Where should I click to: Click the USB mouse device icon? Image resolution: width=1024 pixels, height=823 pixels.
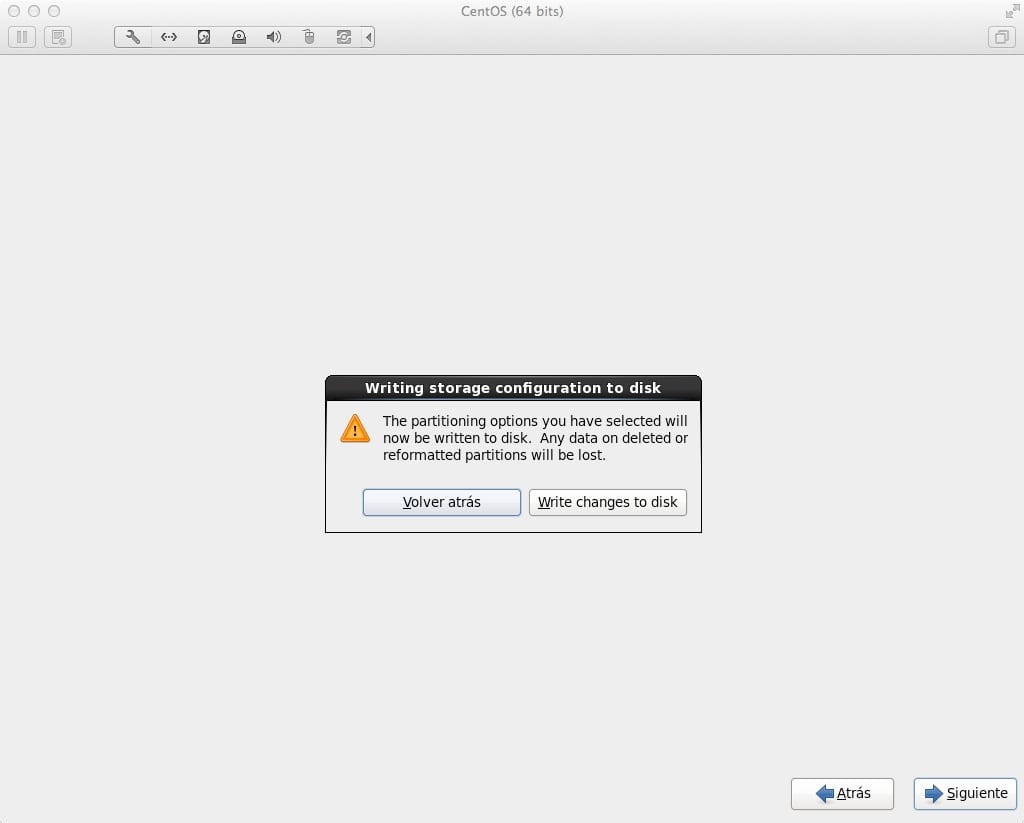tap(309, 37)
